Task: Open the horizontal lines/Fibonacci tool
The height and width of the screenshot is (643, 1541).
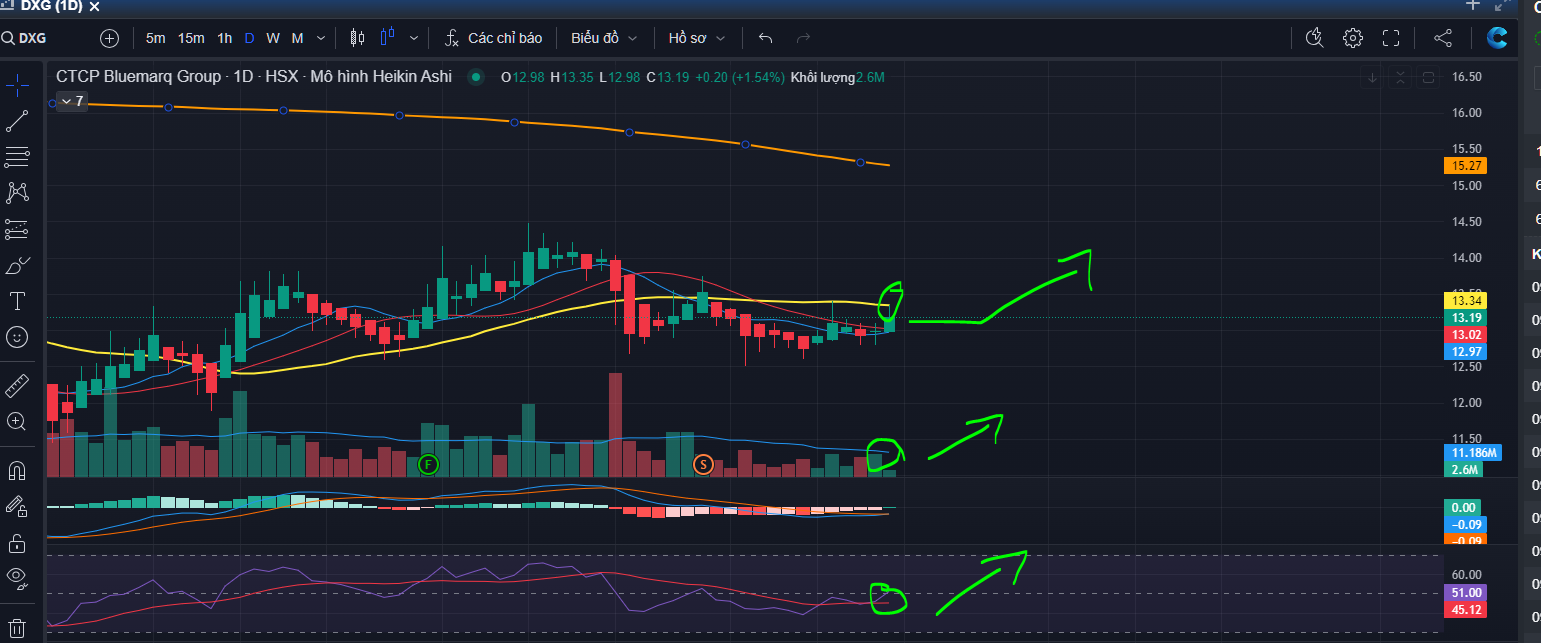Action: [17, 157]
